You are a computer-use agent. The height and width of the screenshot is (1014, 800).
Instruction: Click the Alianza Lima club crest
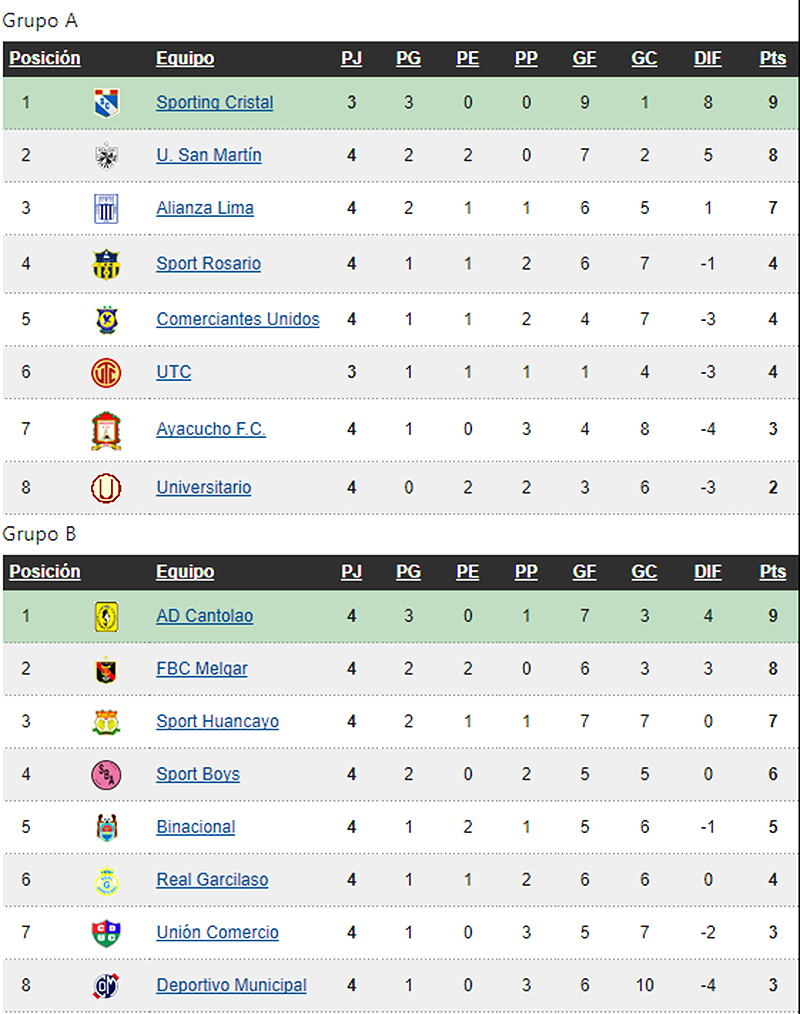[106, 209]
